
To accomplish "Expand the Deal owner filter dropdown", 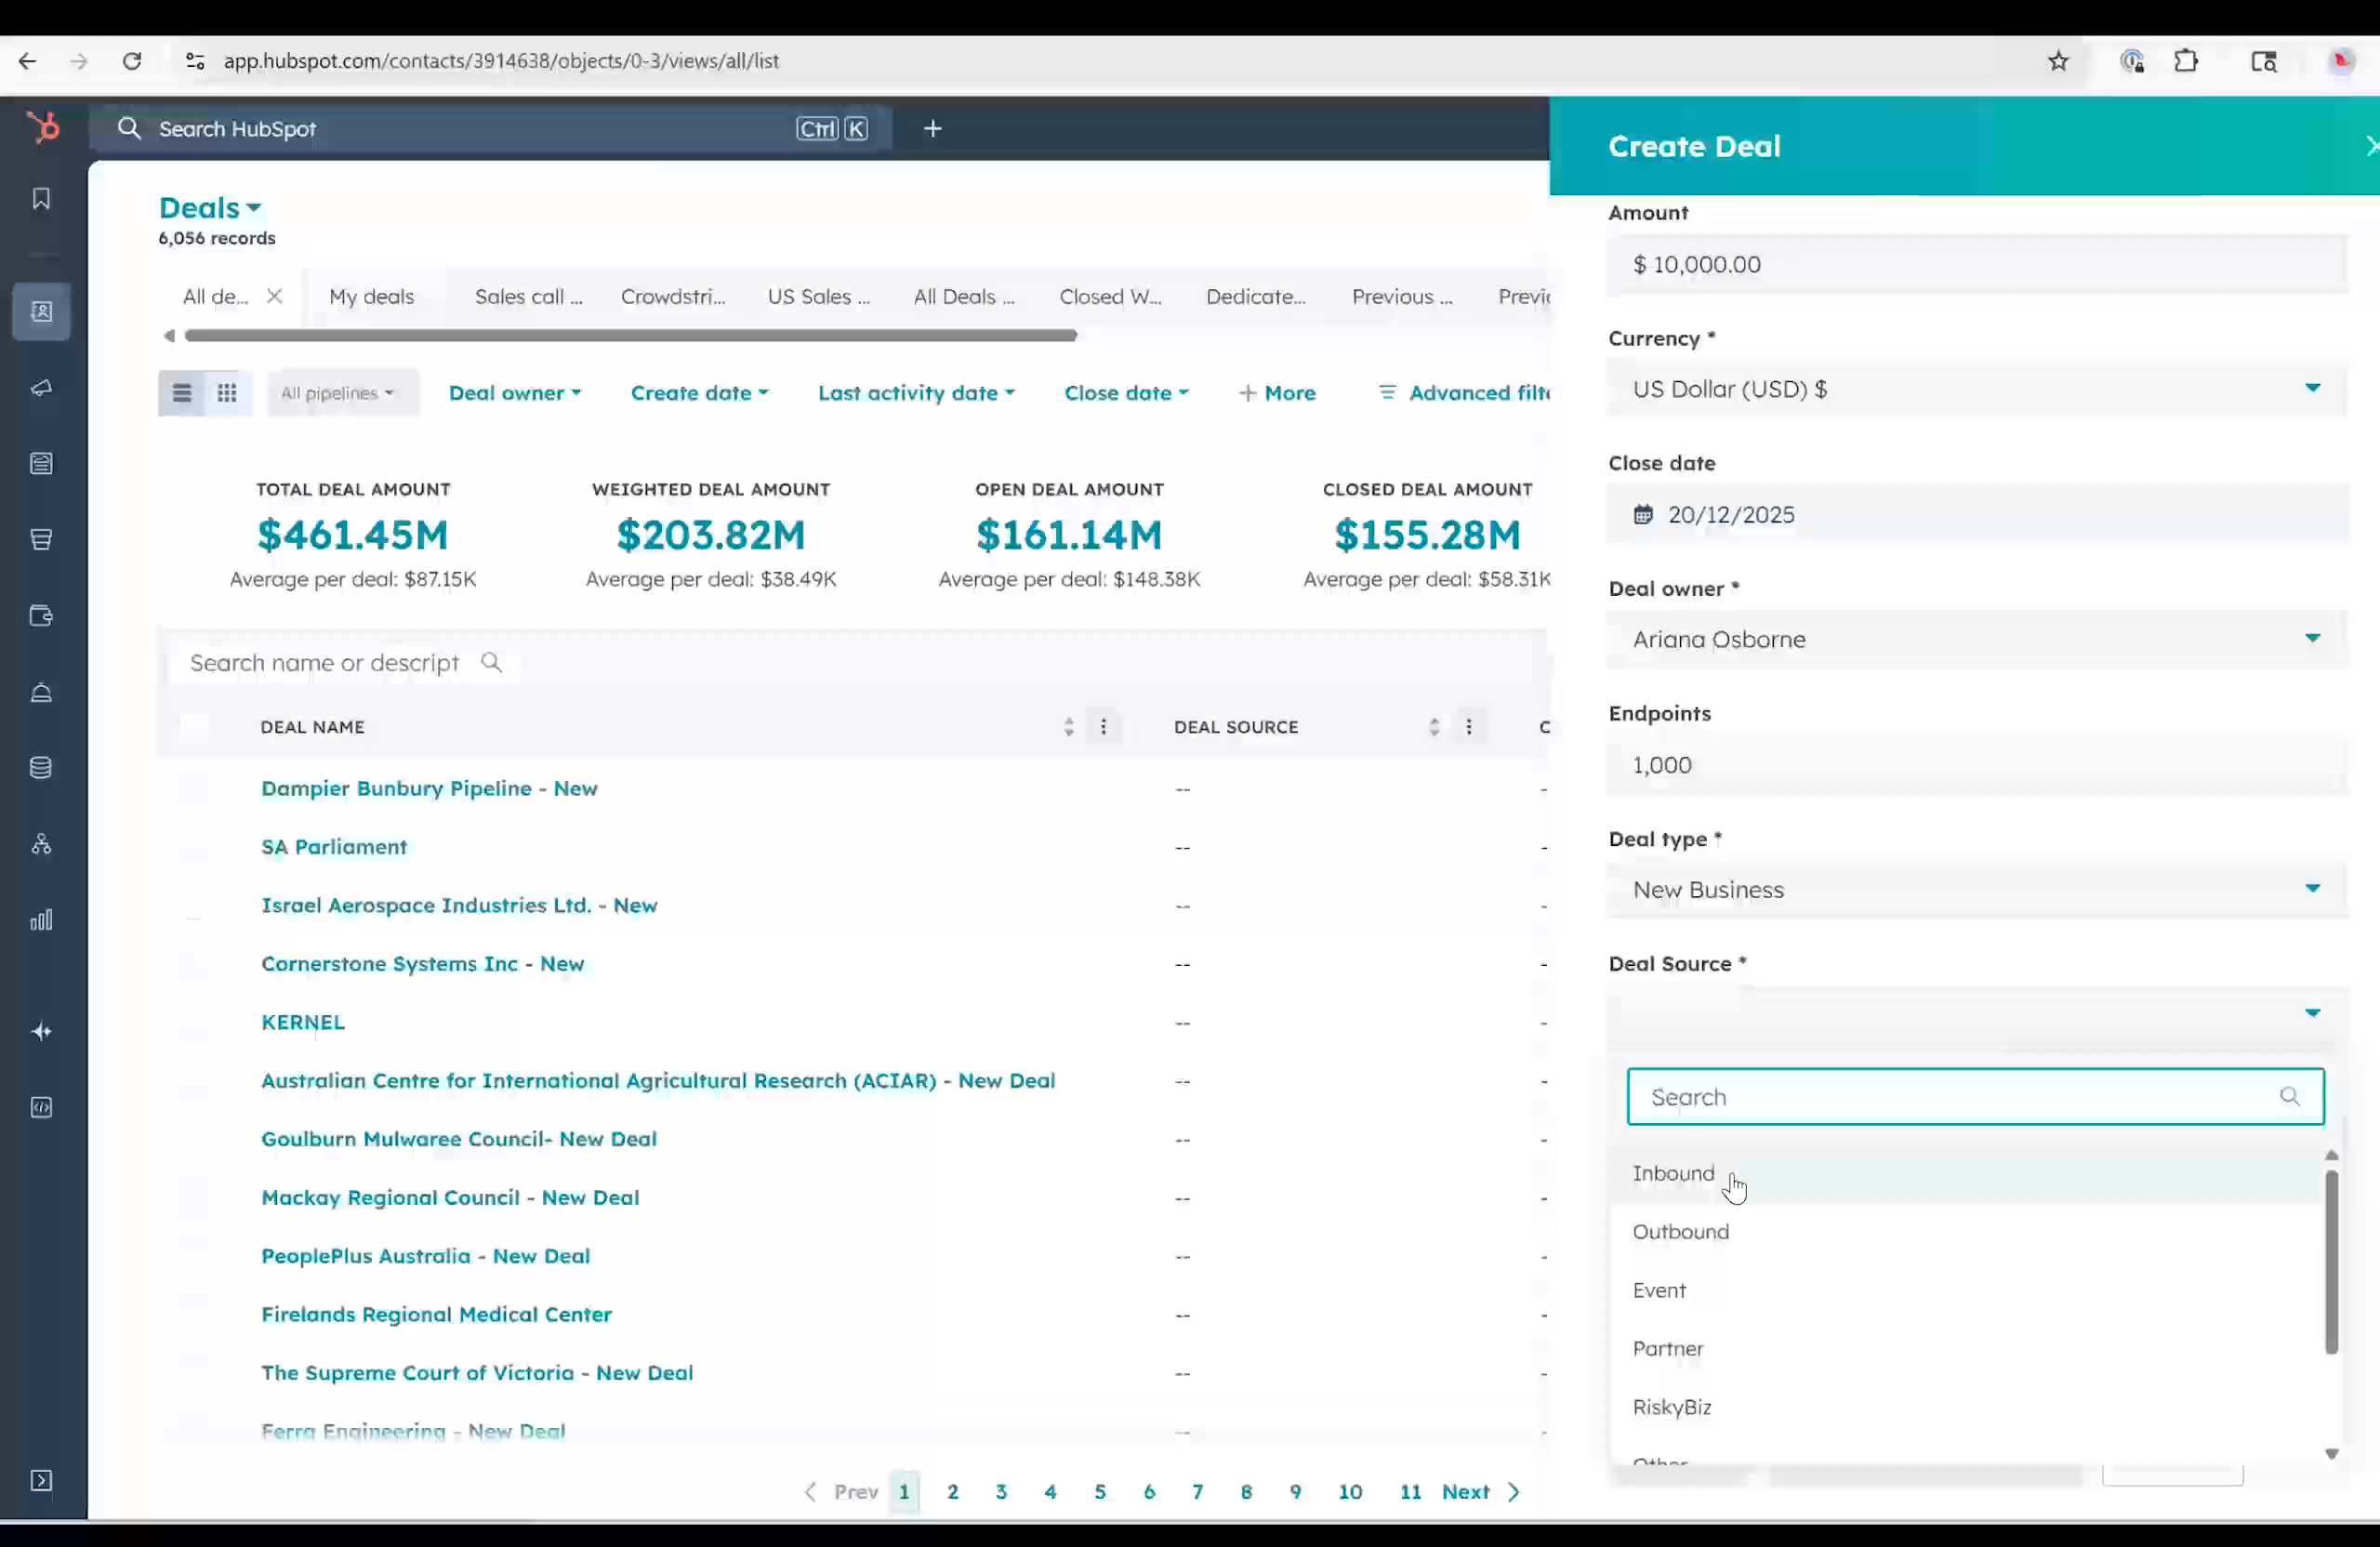I will tap(515, 392).
